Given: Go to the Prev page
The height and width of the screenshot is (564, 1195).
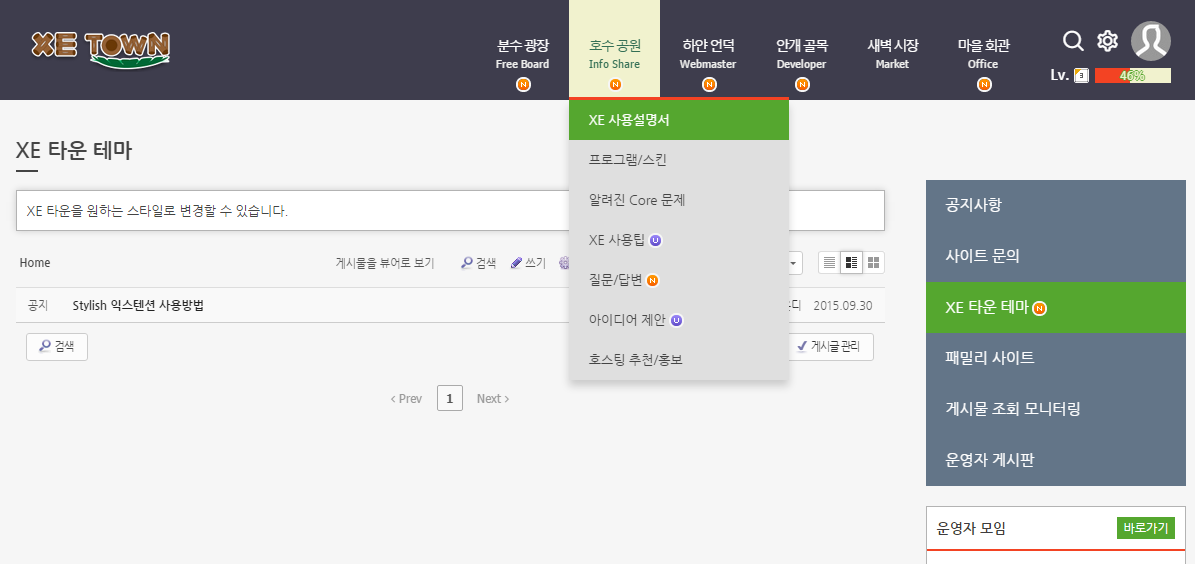Looking at the screenshot, I should click(x=406, y=399).
